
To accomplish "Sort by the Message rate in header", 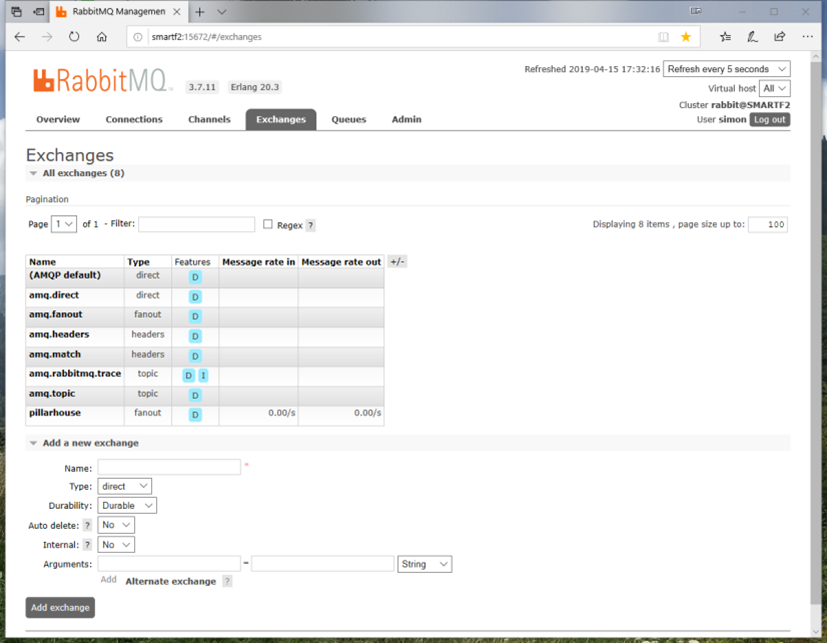I will [258, 262].
